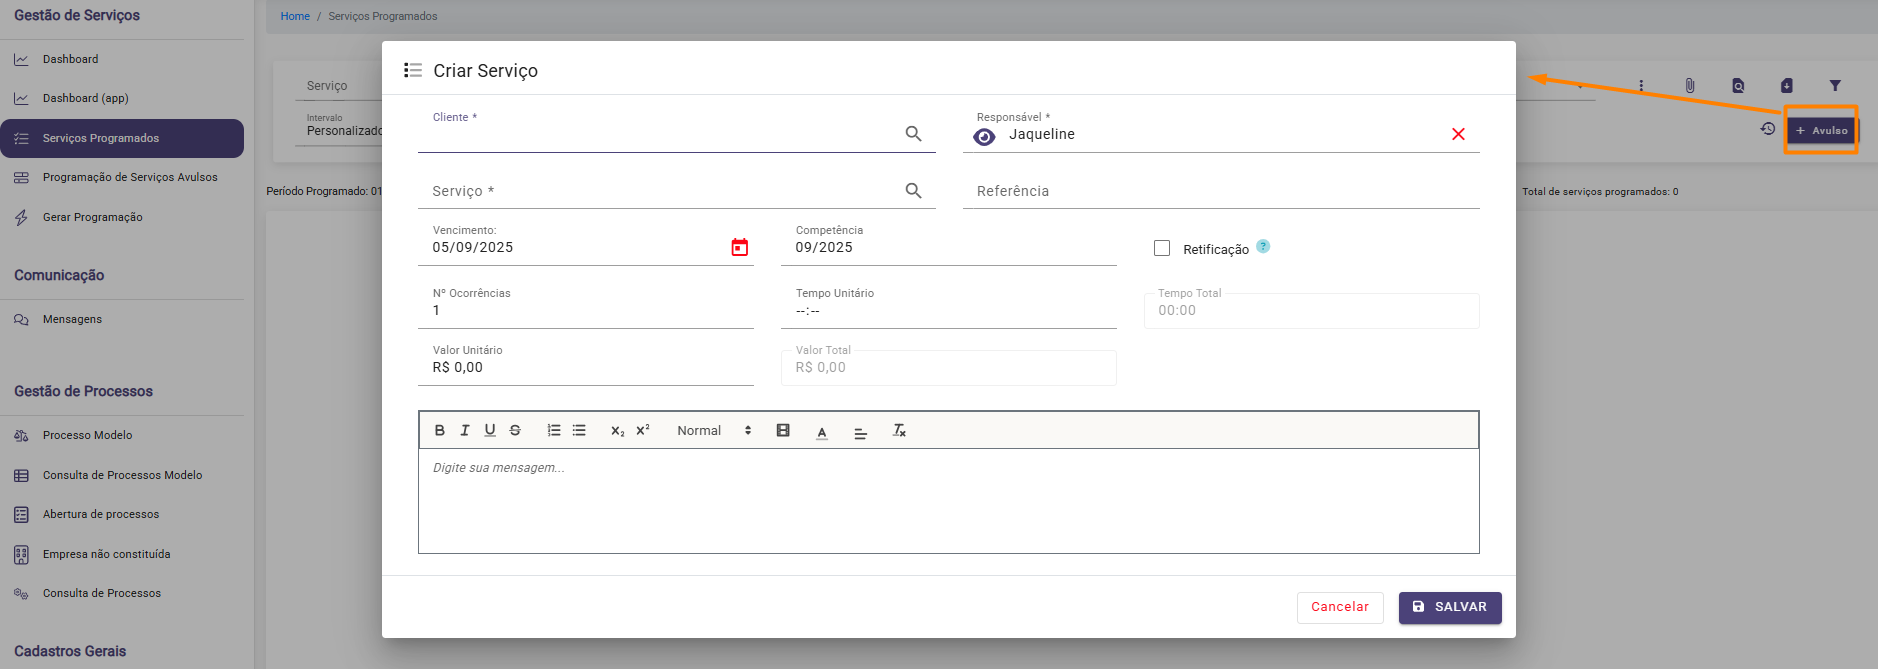The width and height of the screenshot is (1878, 669).
Task: Remove Jaqueline with the red X
Action: point(1458,134)
